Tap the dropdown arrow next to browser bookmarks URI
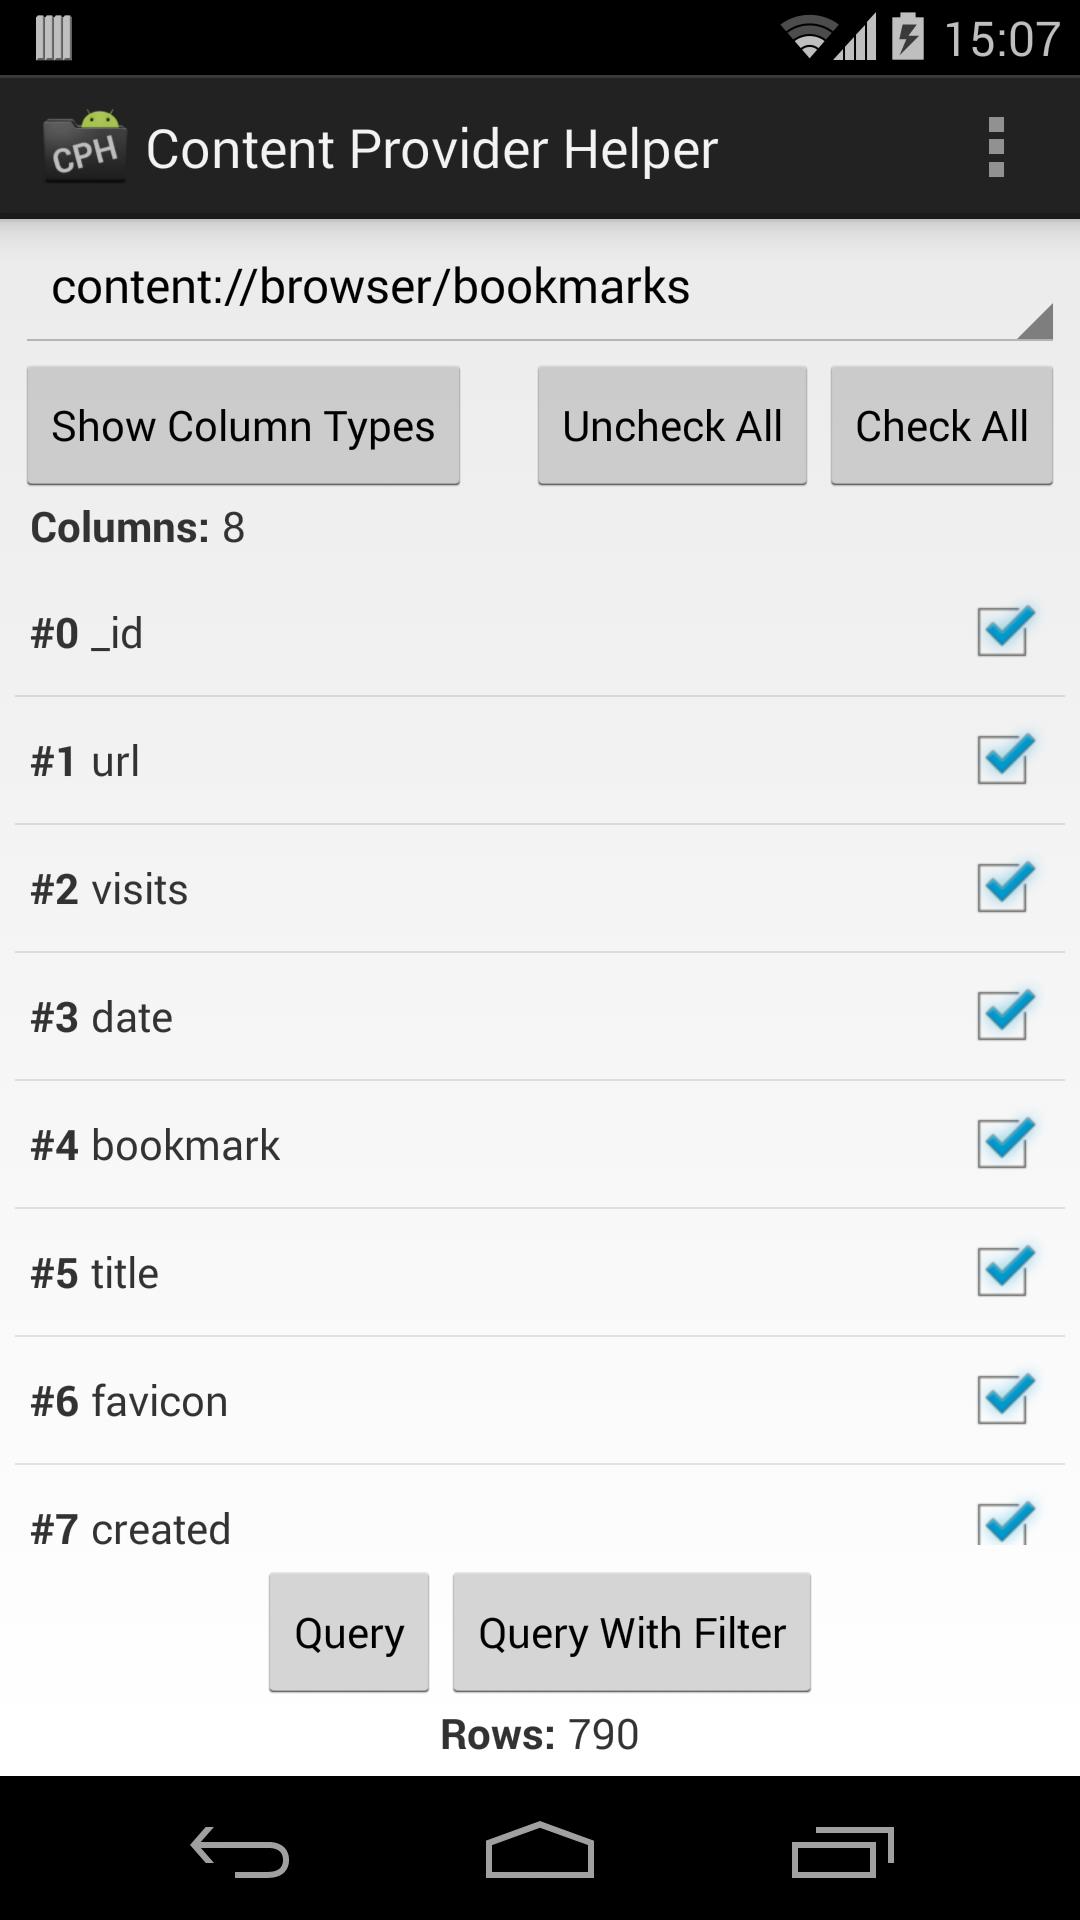The width and height of the screenshot is (1080, 1920). [x=1036, y=320]
